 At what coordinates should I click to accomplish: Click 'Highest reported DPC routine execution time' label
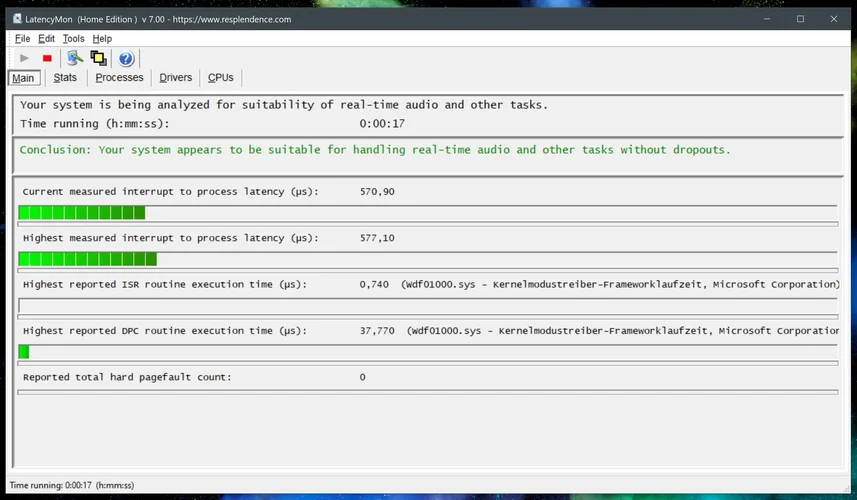click(165, 331)
